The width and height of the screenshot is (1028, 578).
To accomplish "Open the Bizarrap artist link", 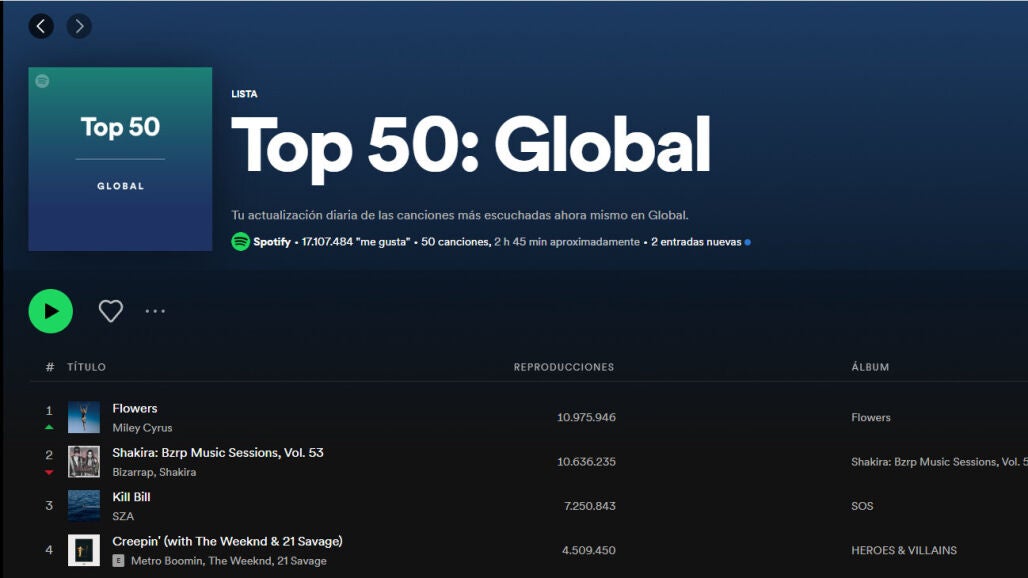I will click(133, 472).
